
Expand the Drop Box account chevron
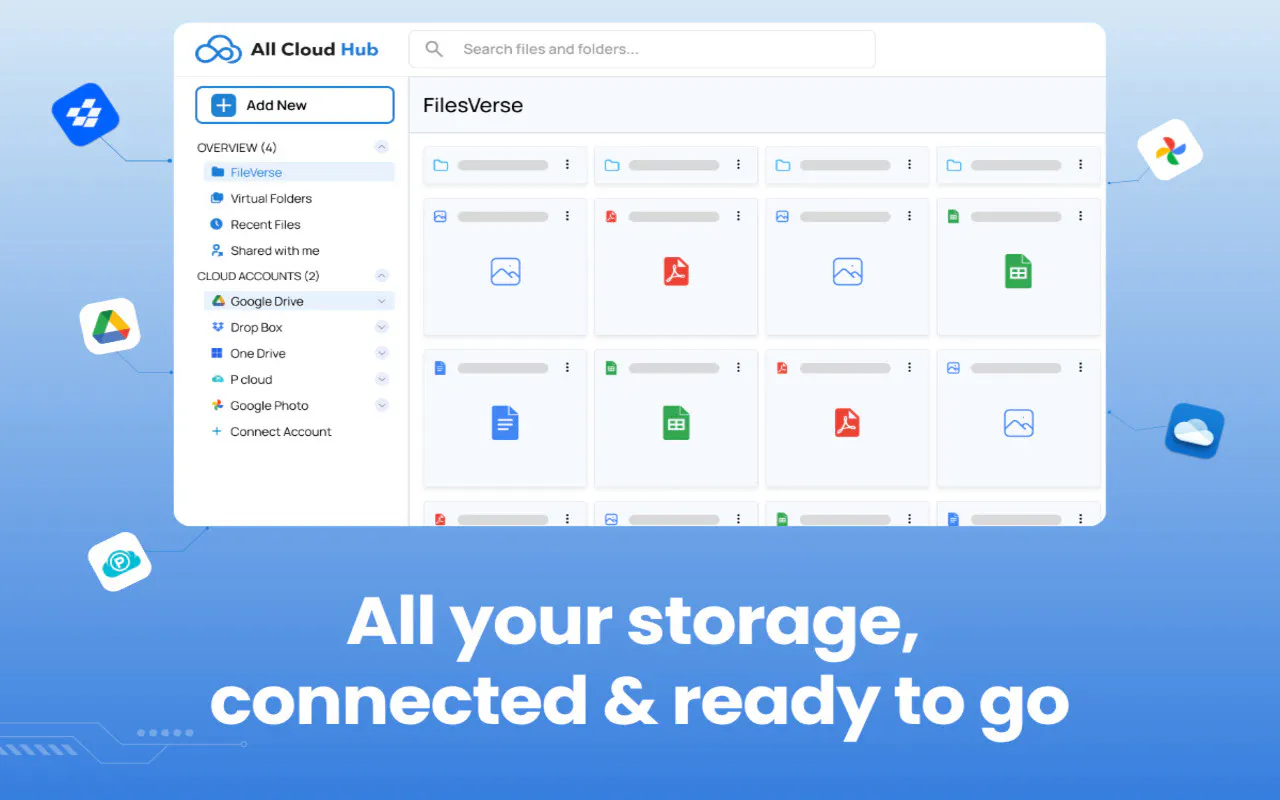pos(381,327)
